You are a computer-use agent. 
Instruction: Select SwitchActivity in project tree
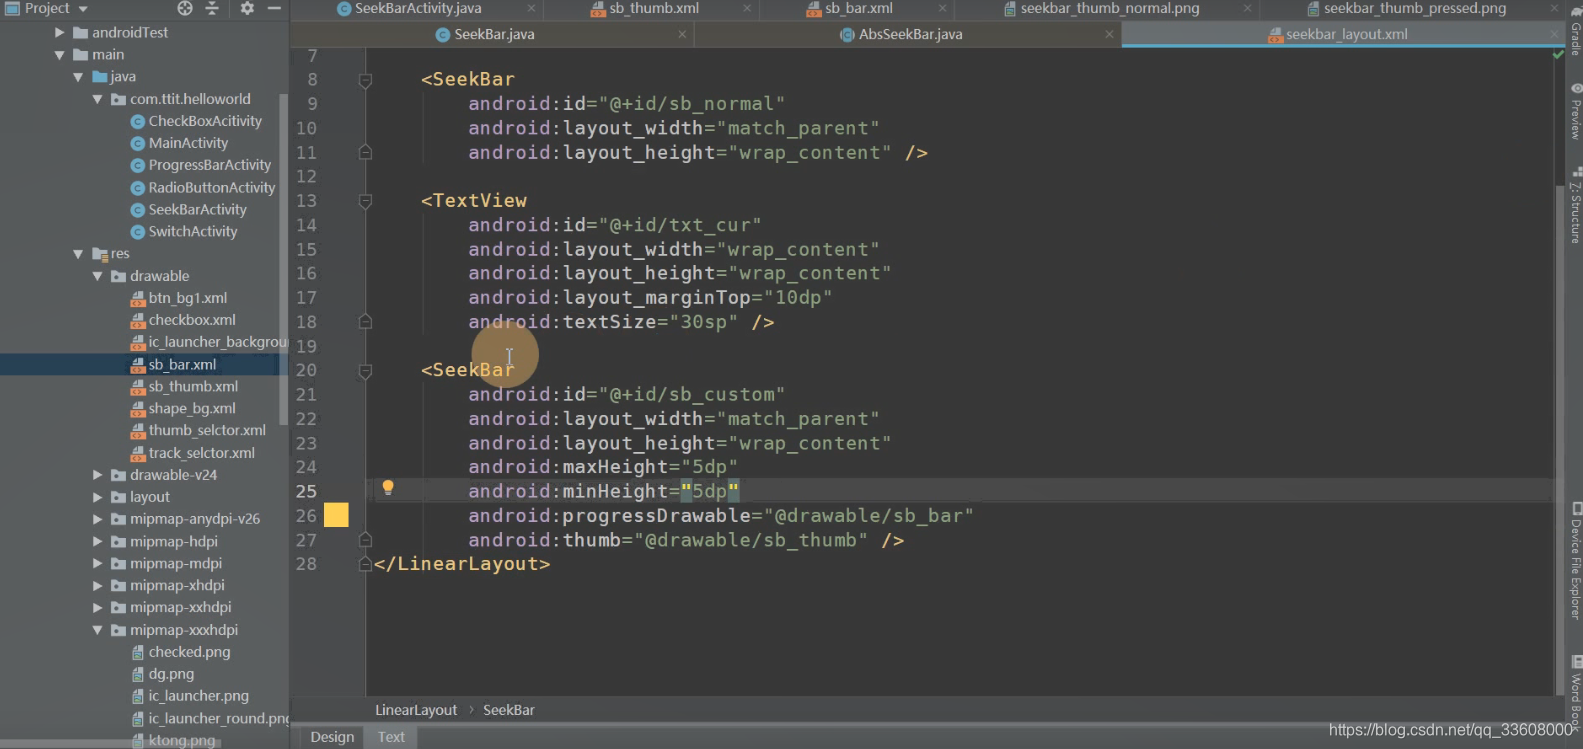tap(193, 231)
